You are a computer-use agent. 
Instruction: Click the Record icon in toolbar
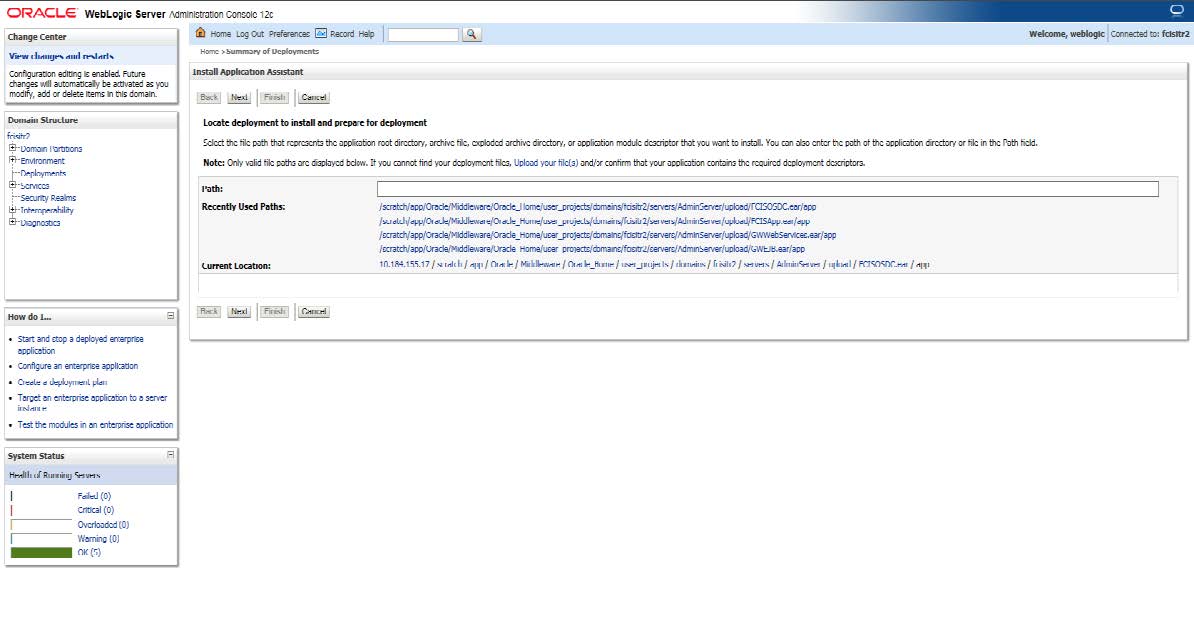click(321, 34)
